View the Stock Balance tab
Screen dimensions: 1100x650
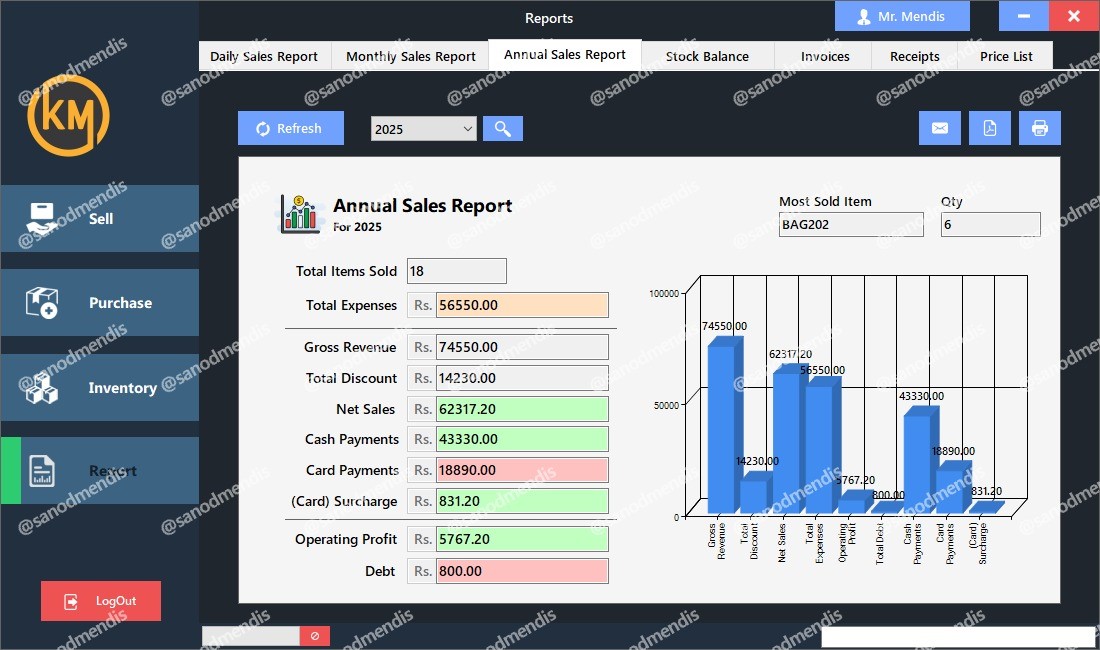point(707,57)
